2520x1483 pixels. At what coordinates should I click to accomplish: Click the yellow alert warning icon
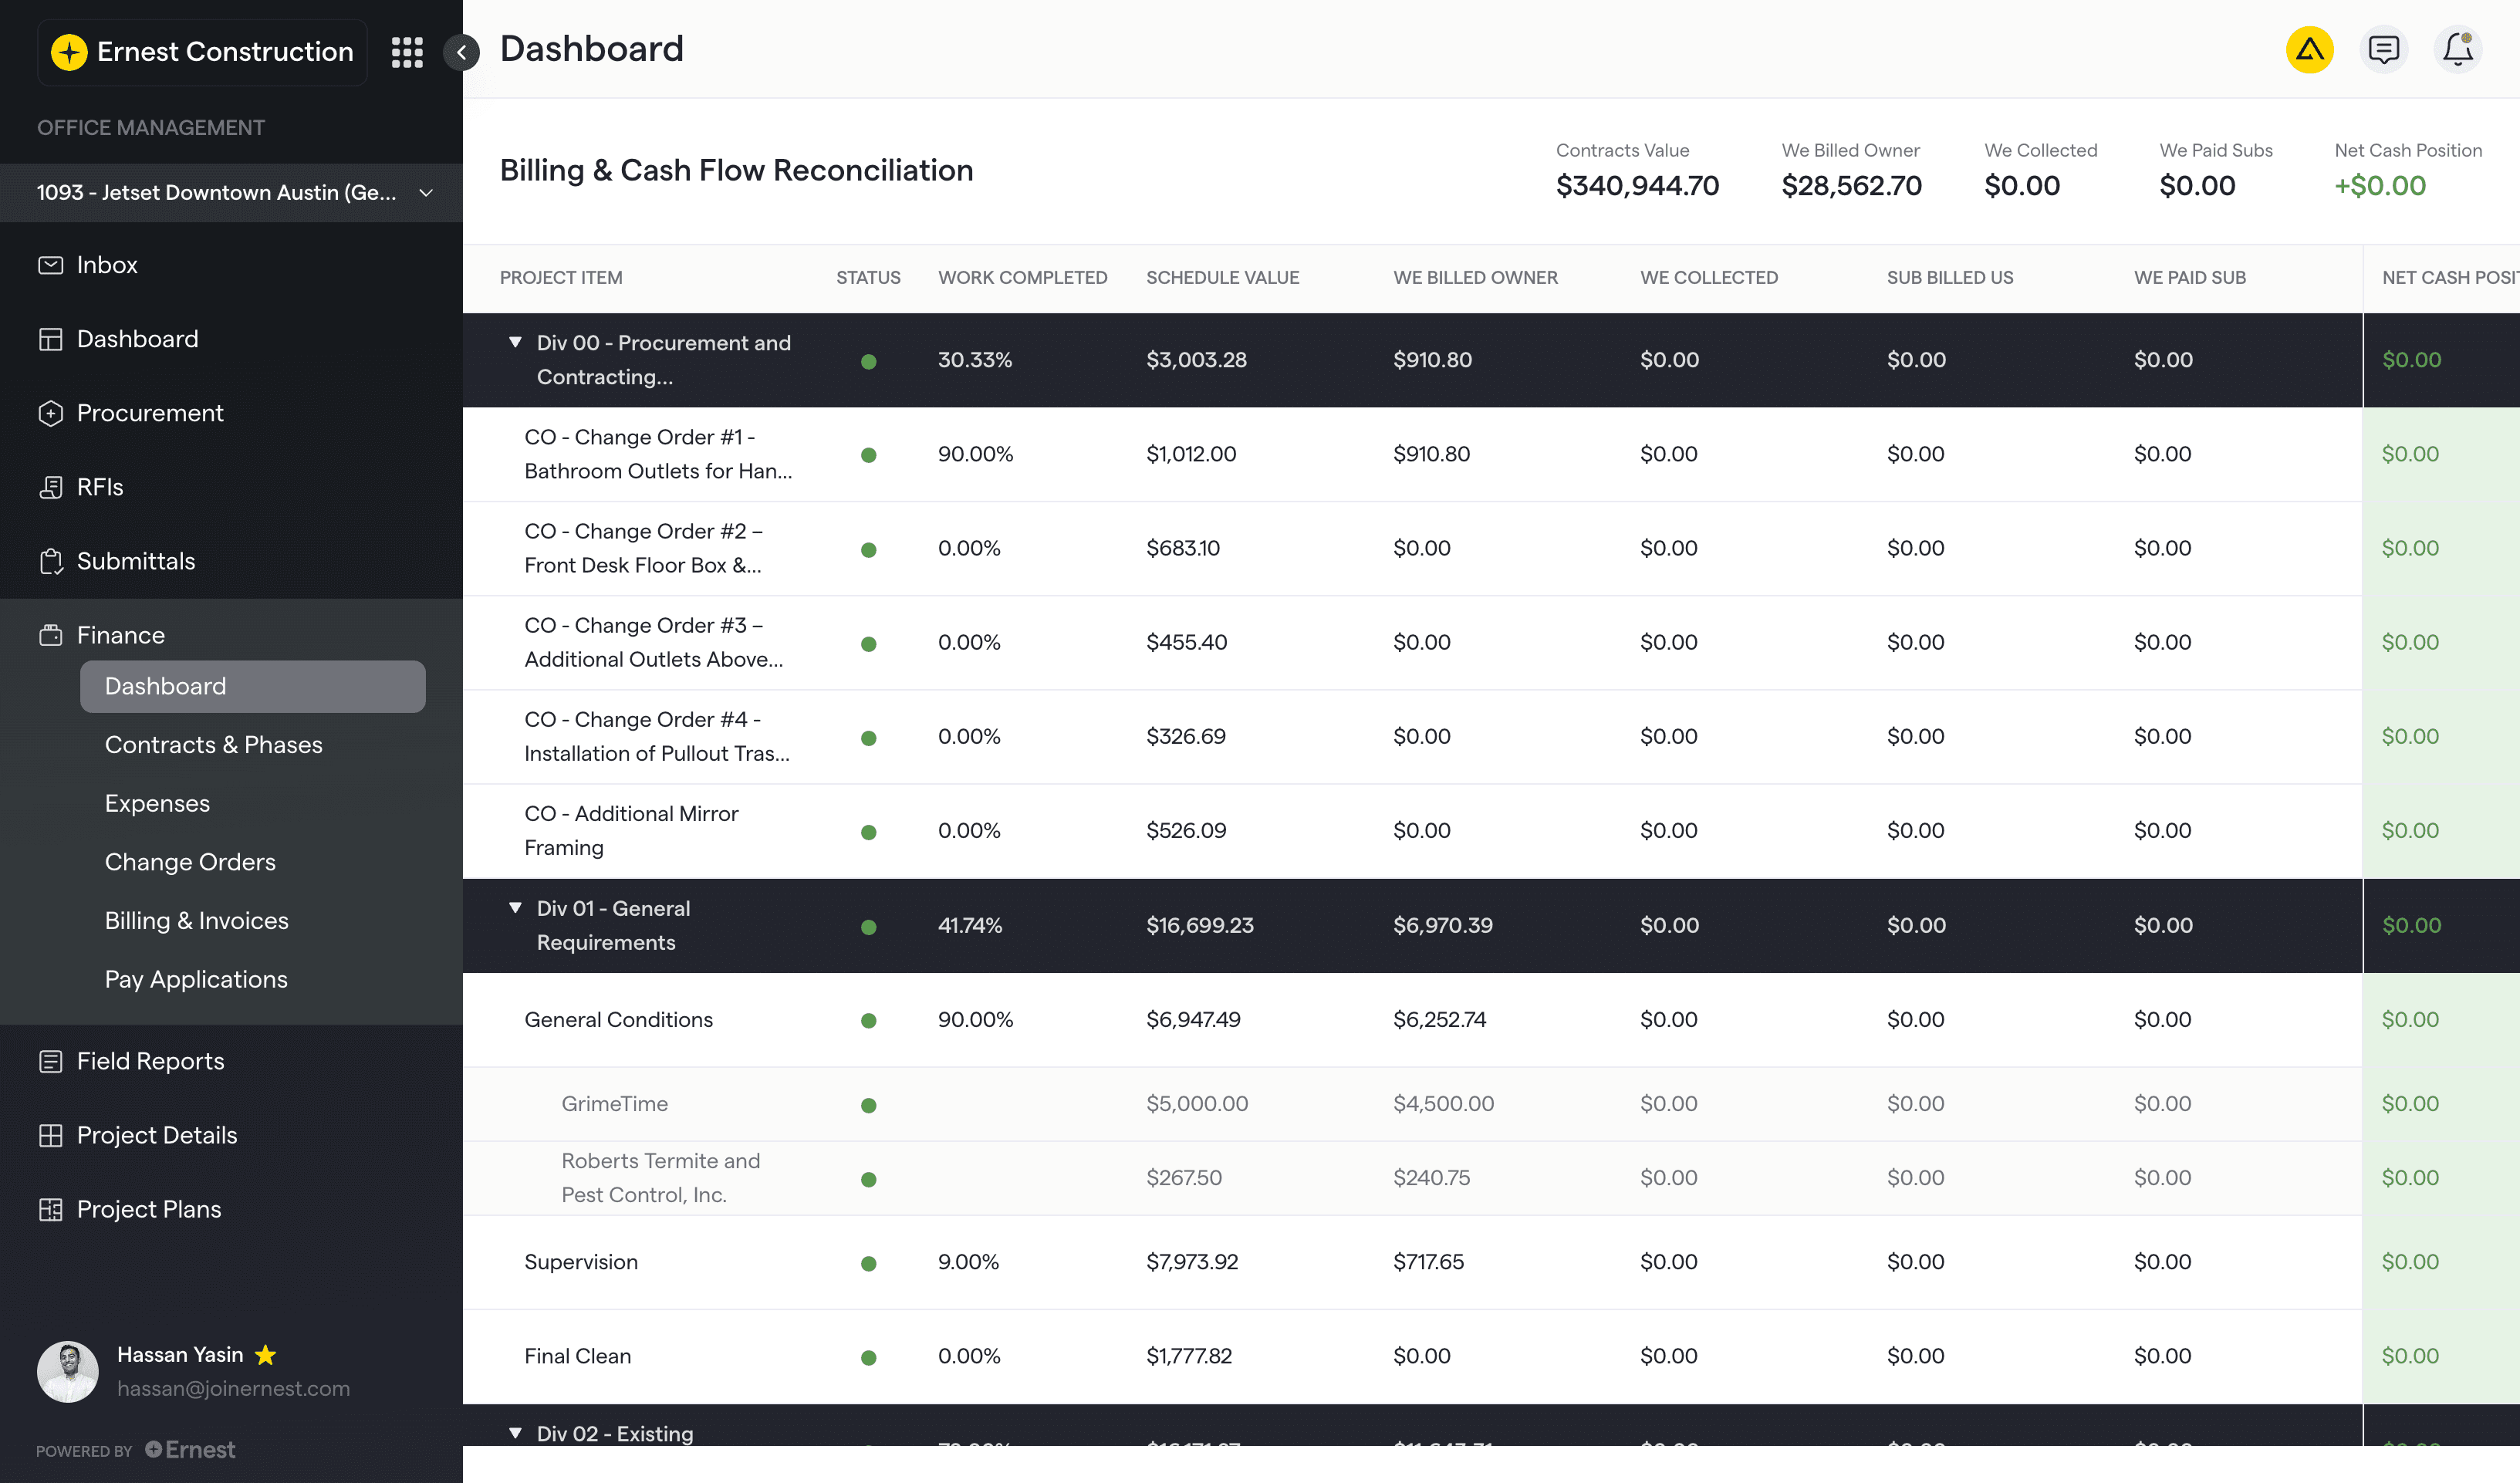click(2310, 48)
